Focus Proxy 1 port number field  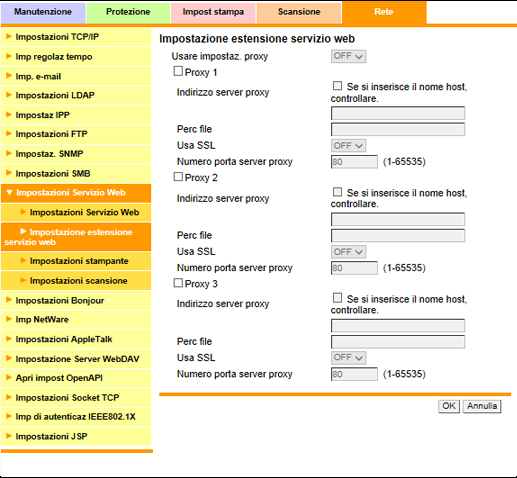(x=354, y=162)
